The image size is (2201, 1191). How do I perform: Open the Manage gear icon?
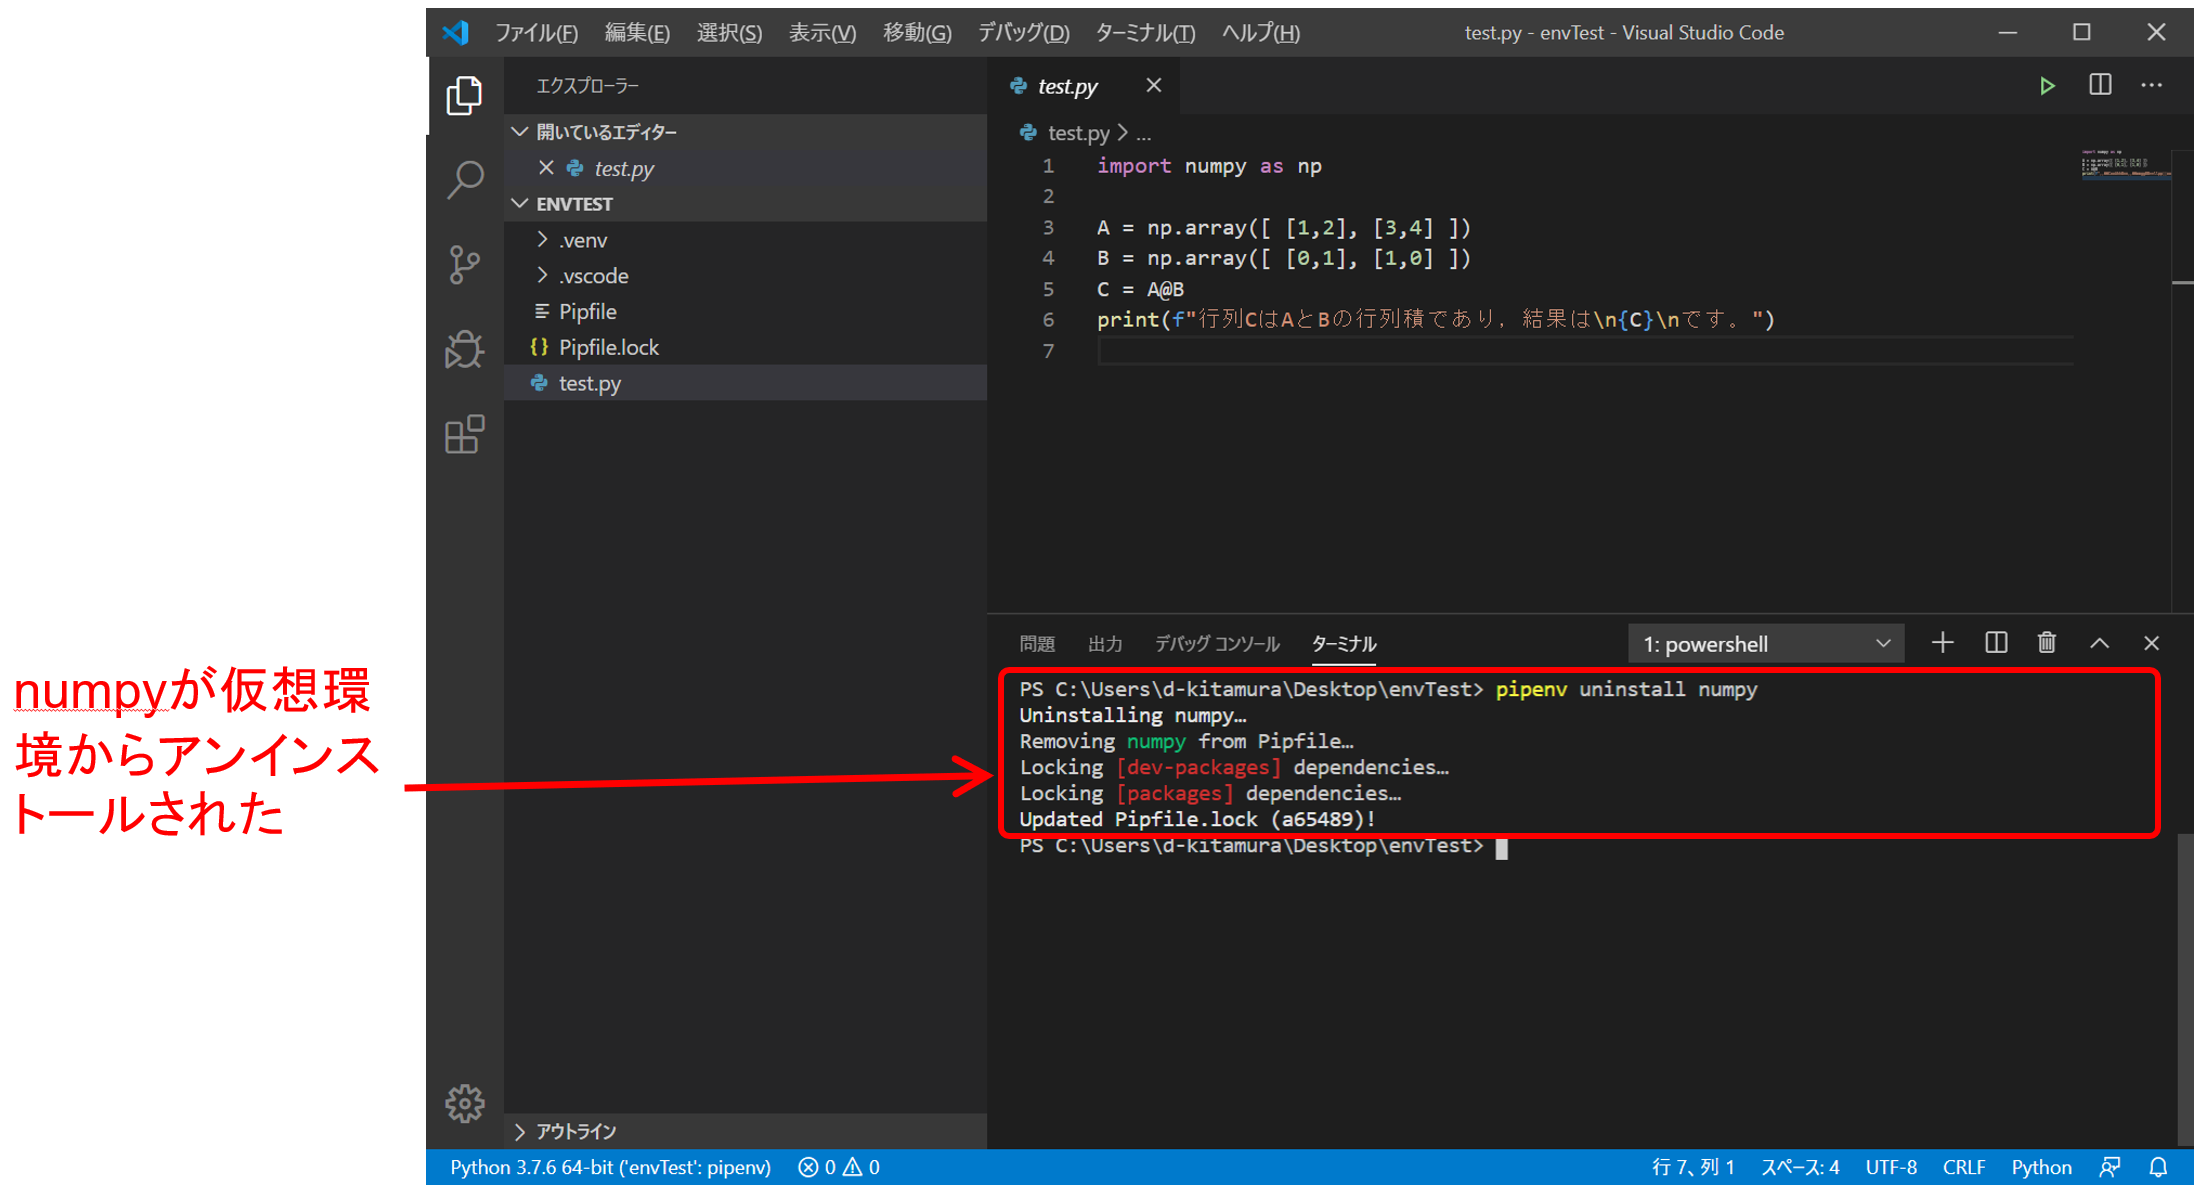tap(464, 1104)
